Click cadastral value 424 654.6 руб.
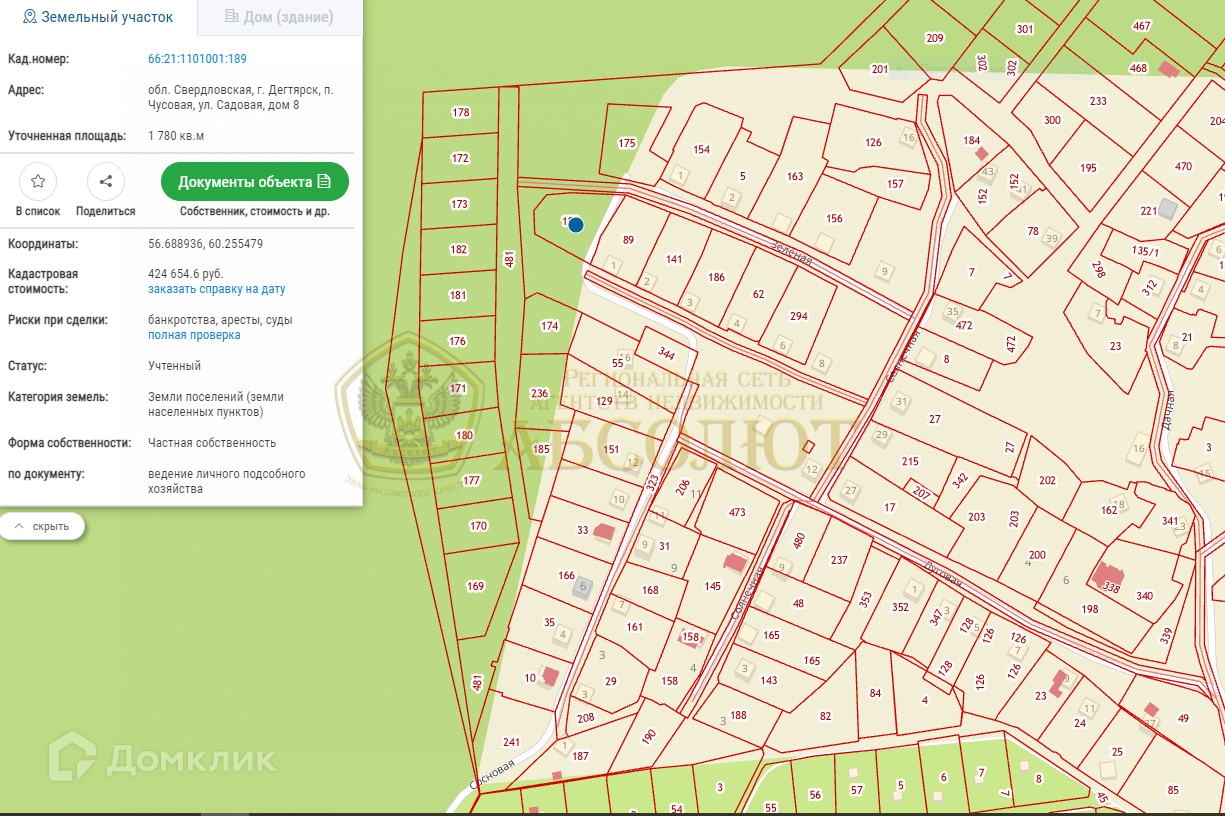The height and width of the screenshot is (816, 1225). pos(186,273)
